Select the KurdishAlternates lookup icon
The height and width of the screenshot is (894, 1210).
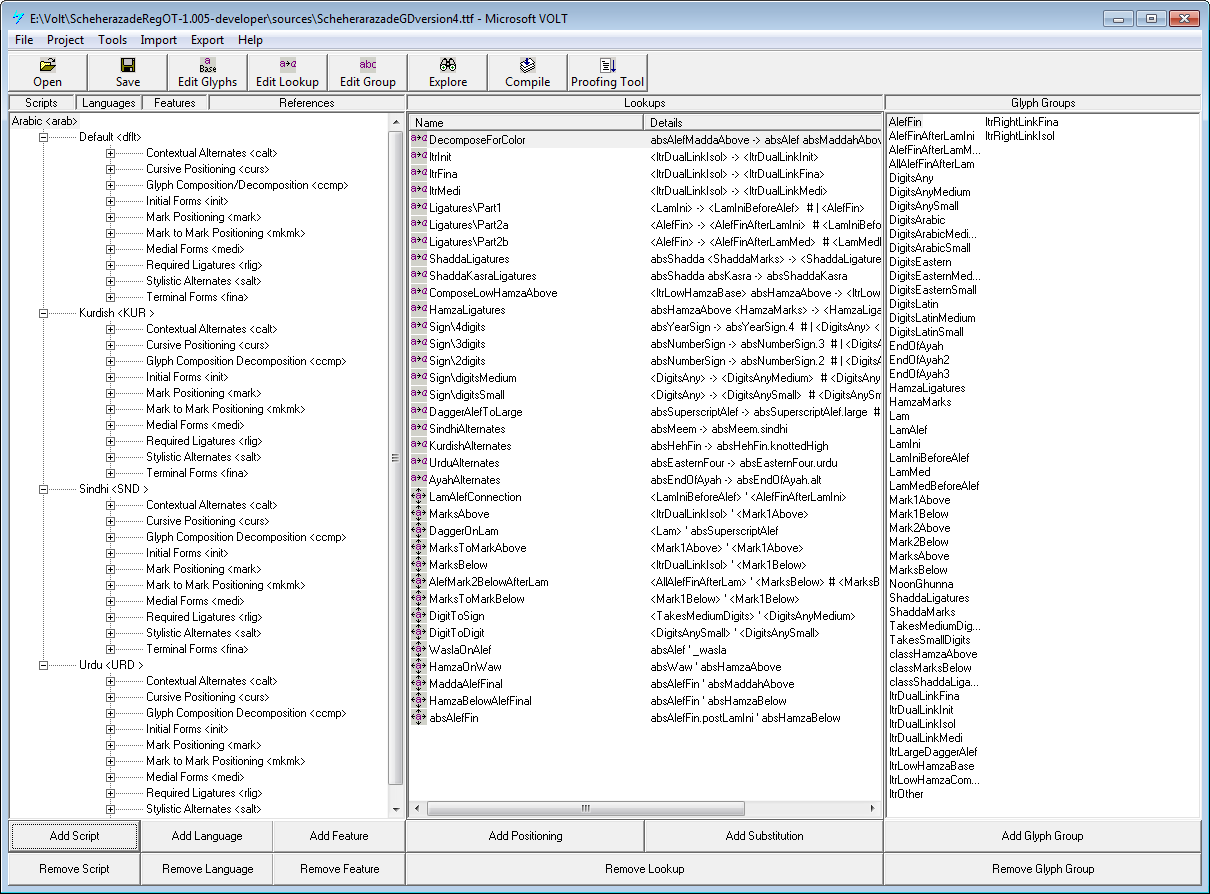pos(418,445)
